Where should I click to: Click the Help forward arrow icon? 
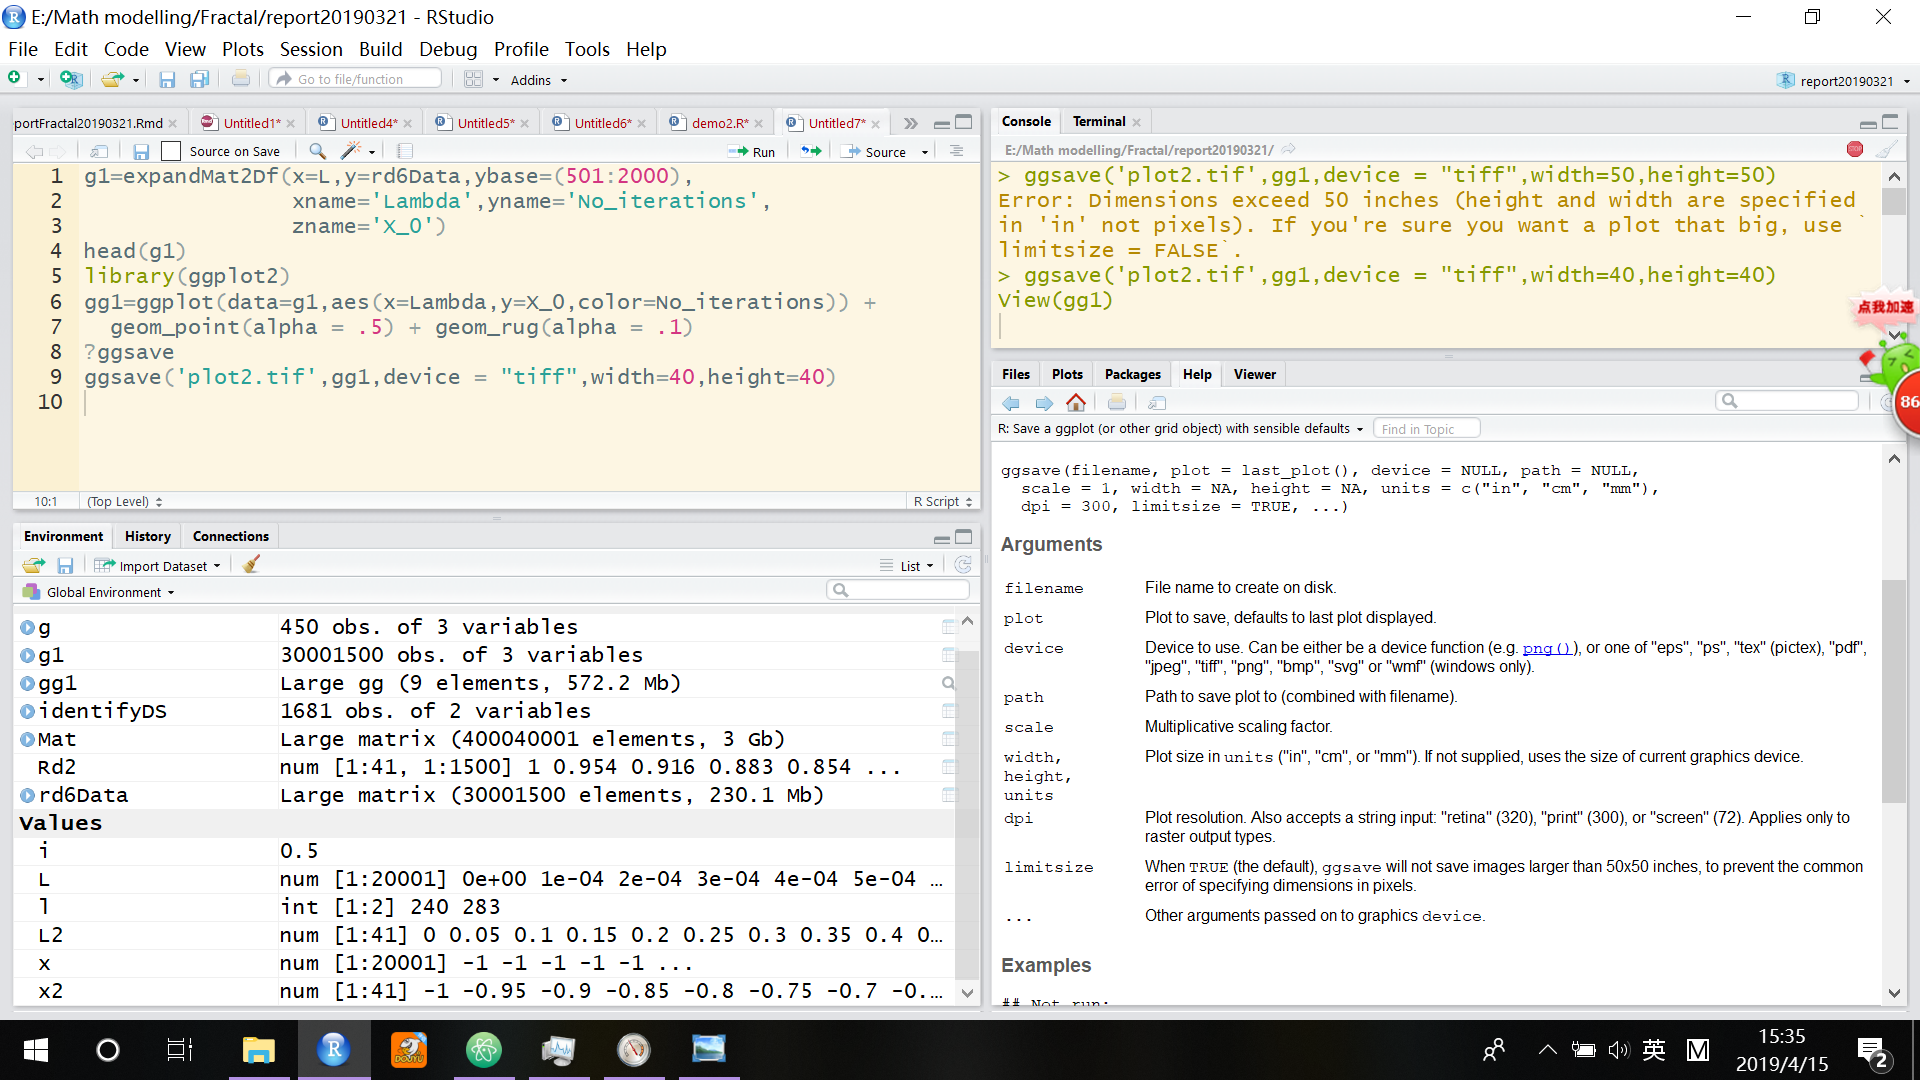(1044, 402)
